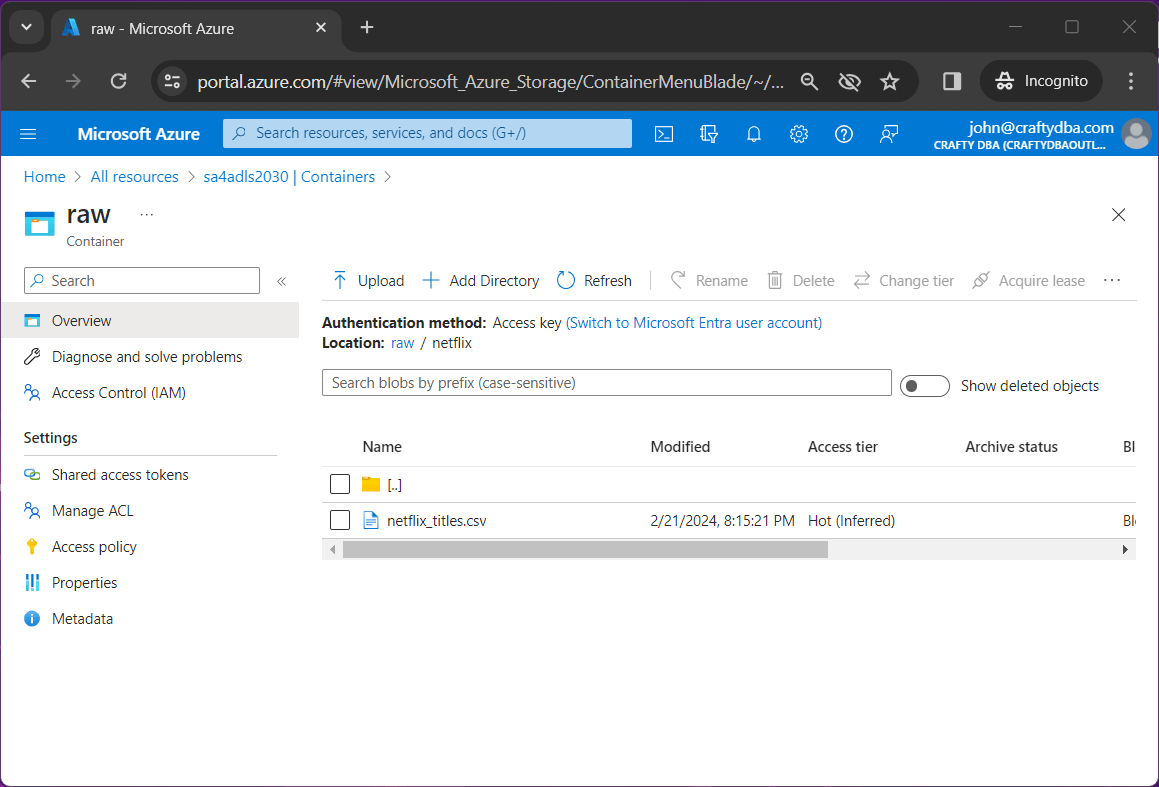Refresh the container blob list
Viewport: 1159px width, 787px height.
click(x=594, y=281)
